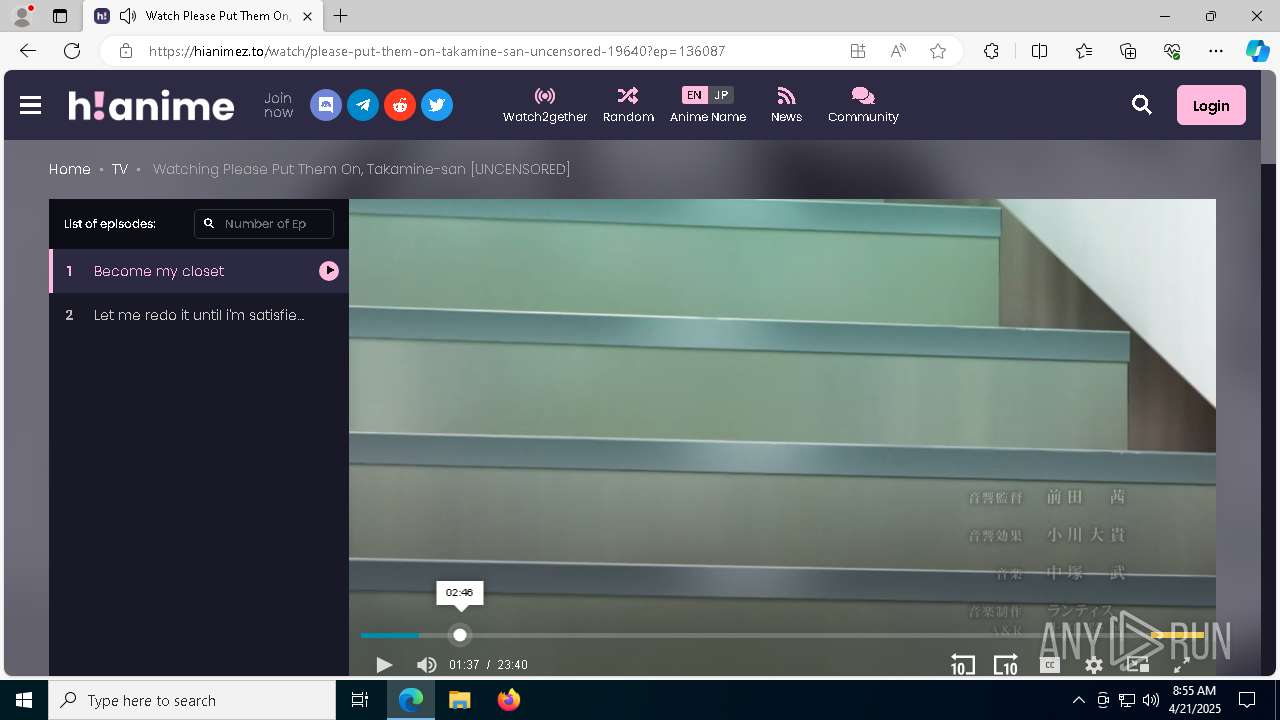The width and height of the screenshot is (1280, 720).
Task: Open the Reddit community icon
Action: click(400, 105)
